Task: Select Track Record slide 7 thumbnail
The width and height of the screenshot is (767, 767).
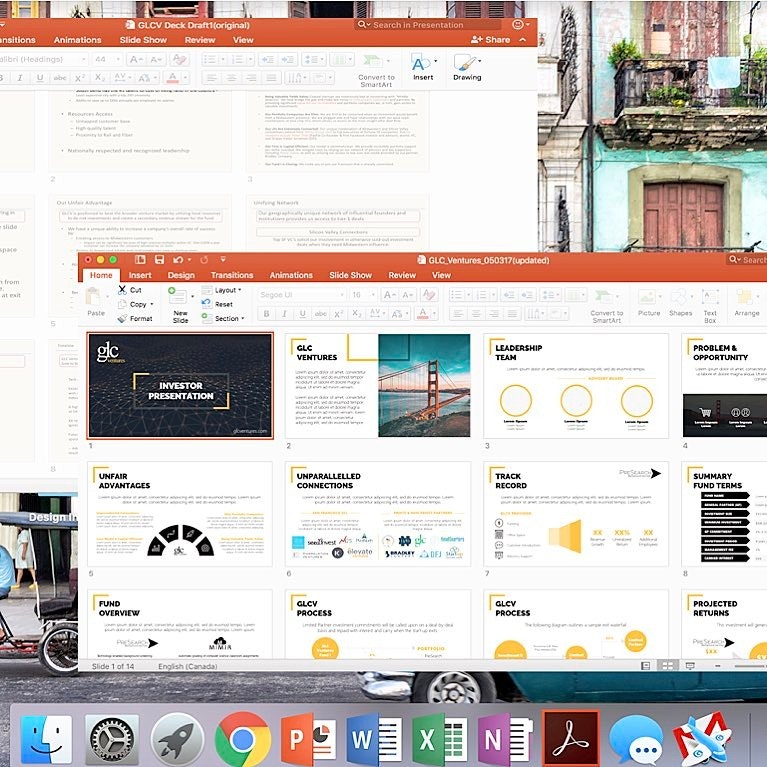Action: [x=576, y=514]
